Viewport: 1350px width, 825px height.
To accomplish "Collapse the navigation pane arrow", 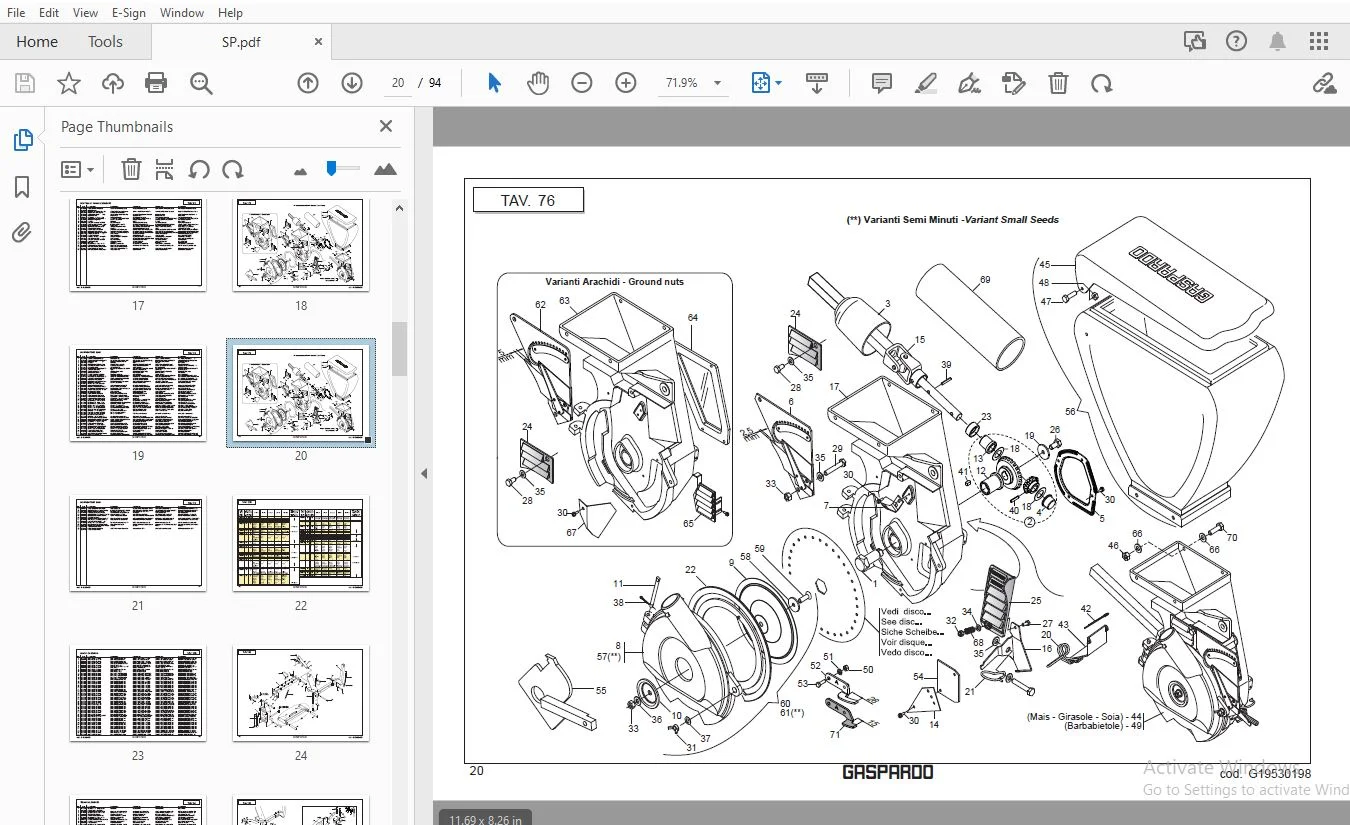I will tap(423, 473).
